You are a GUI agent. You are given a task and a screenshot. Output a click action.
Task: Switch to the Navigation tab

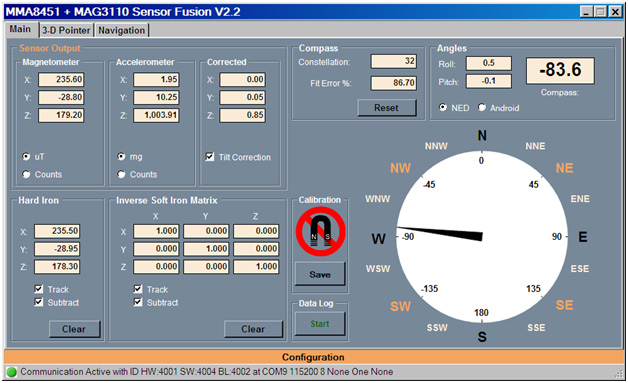121,30
